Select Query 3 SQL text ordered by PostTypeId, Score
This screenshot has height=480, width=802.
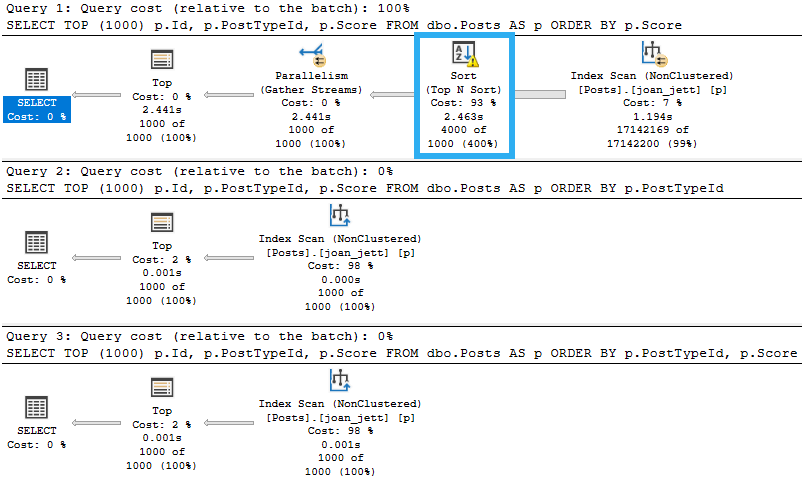click(x=402, y=353)
